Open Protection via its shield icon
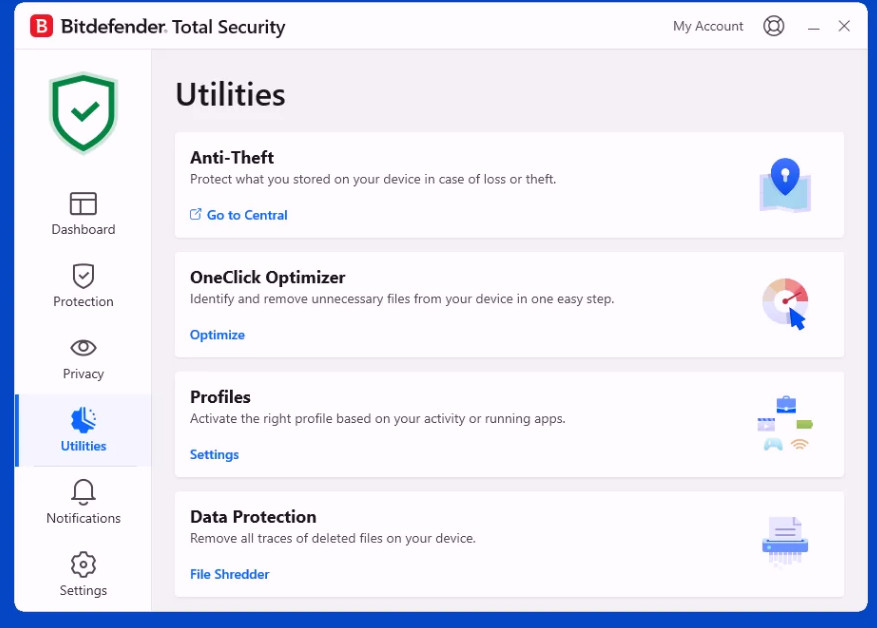This screenshot has height=628, width=877. (83, 276)
